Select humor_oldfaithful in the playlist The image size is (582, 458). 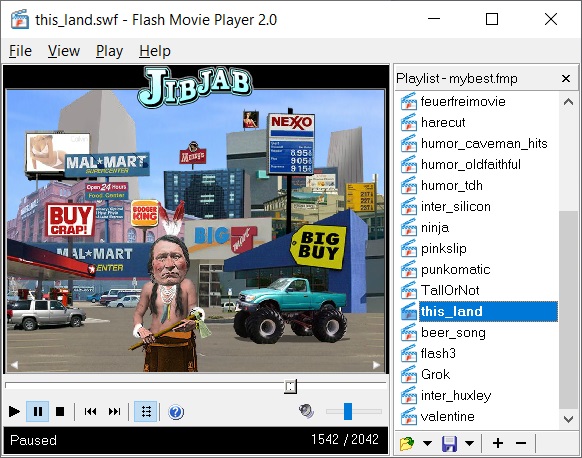(471, 164)
